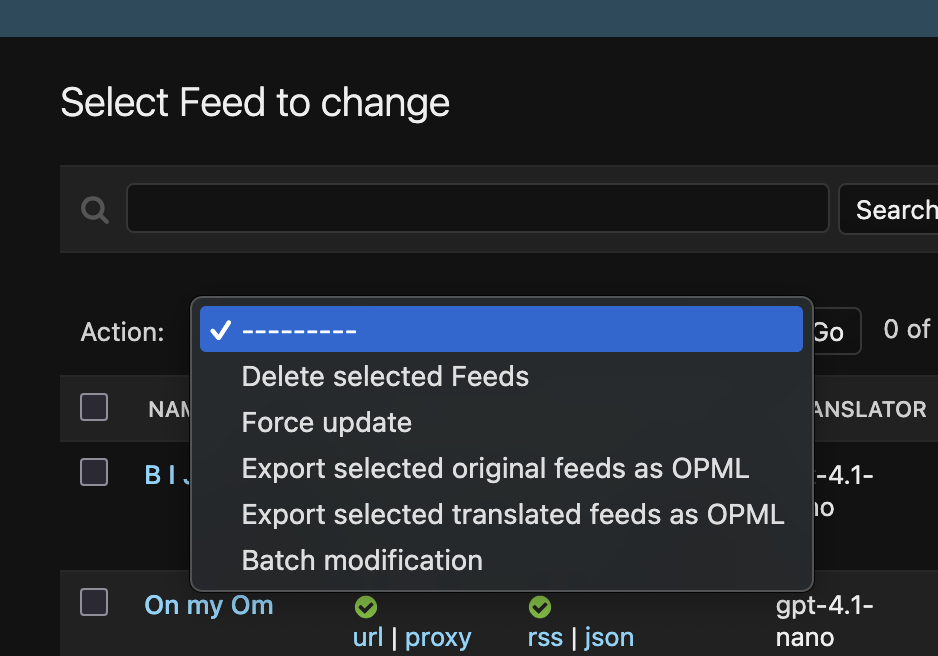Screen dimensions: 938x656
Task: Select Batch modification action
Action: pyautogui.click(x=362, y=560)
